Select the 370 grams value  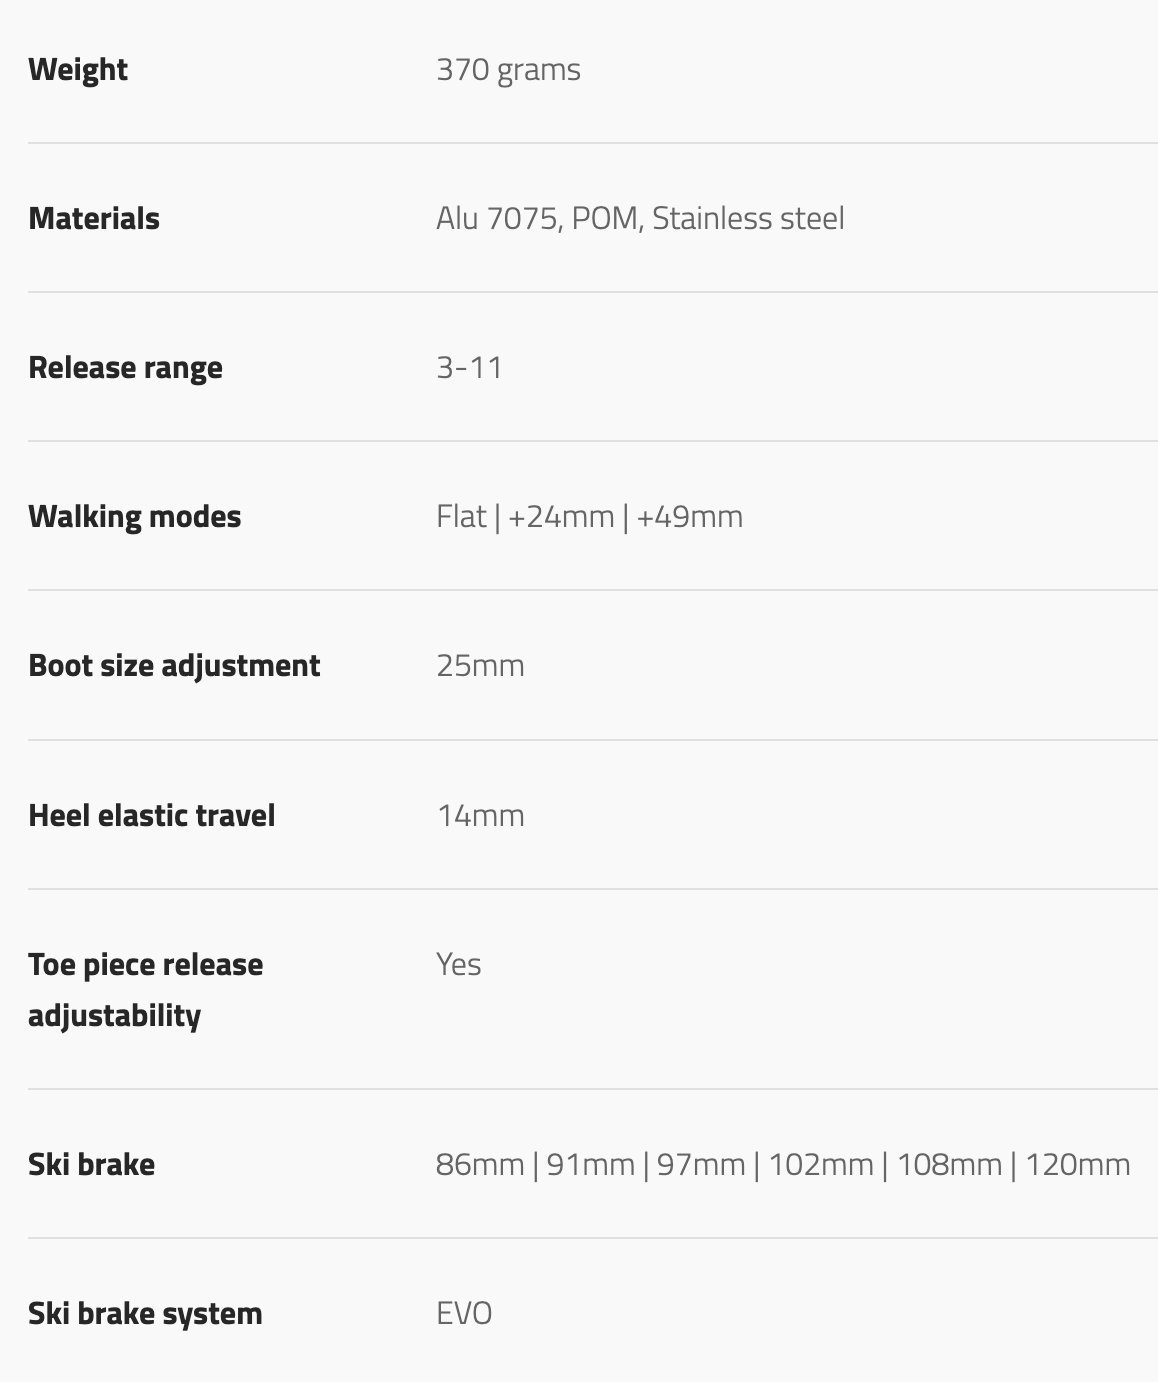click(x=508, y=70)
